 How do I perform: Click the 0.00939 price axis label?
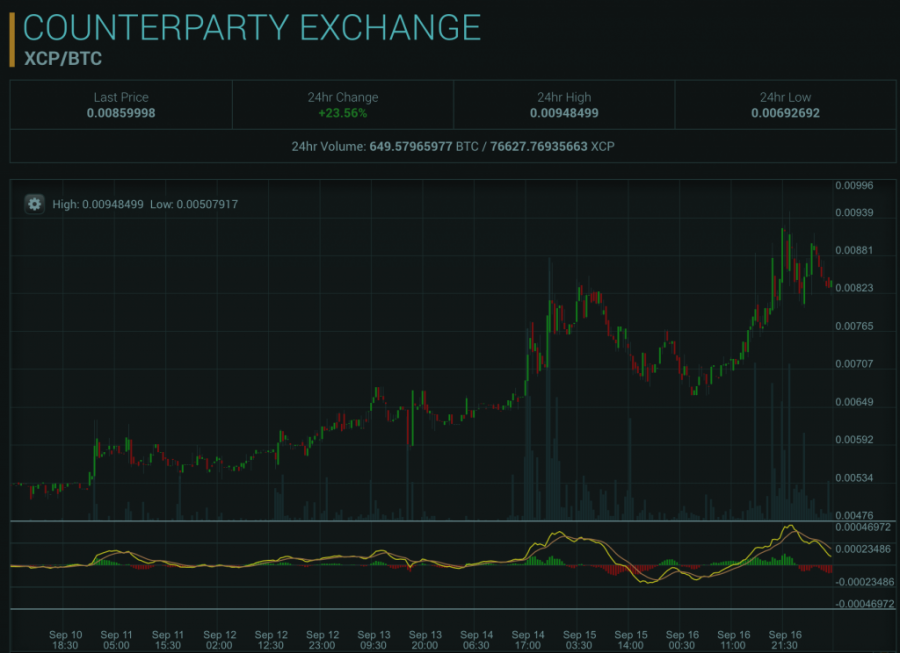pos(854,213)
